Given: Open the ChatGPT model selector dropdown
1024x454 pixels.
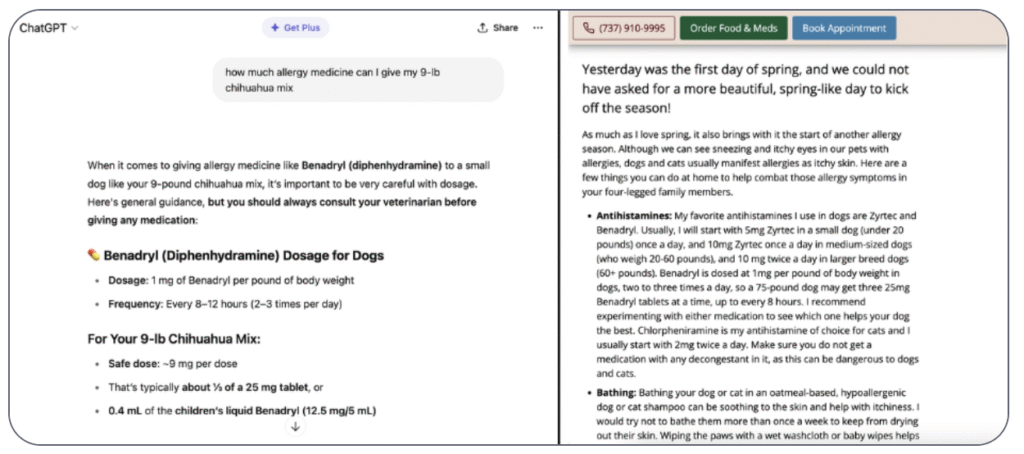Looking at the screenshot, I should pyautogui.click(x=49, y=28).
